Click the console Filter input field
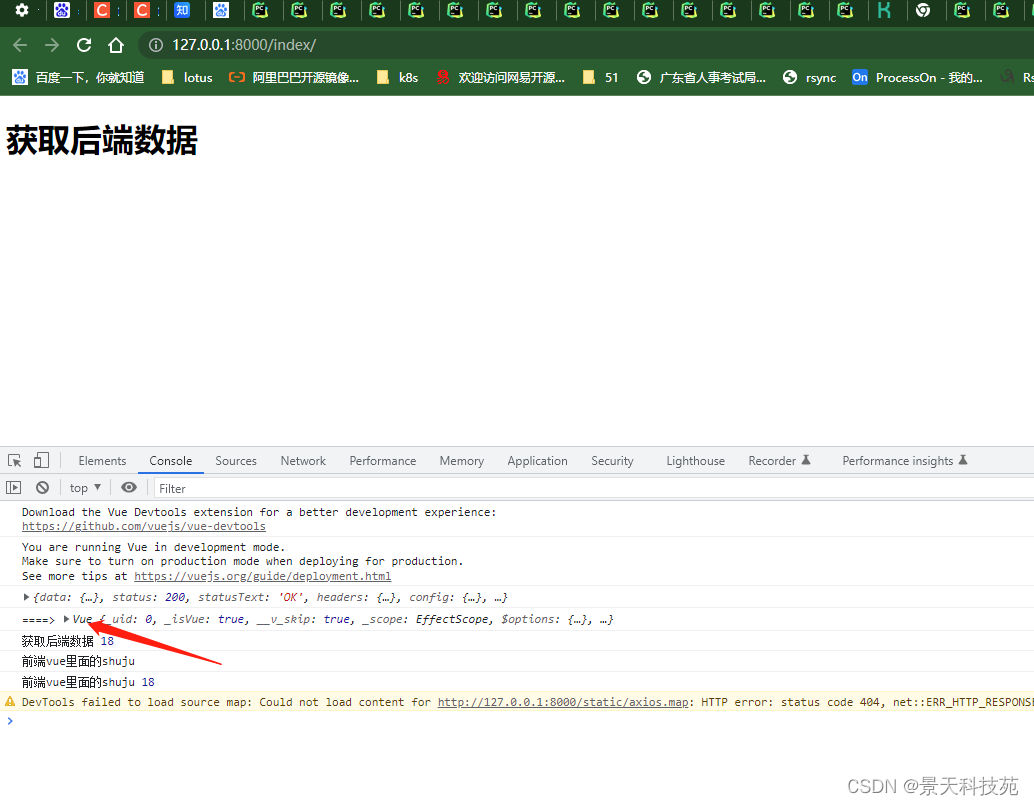The width and height of the screenshot is (1034, 805). 593,489
